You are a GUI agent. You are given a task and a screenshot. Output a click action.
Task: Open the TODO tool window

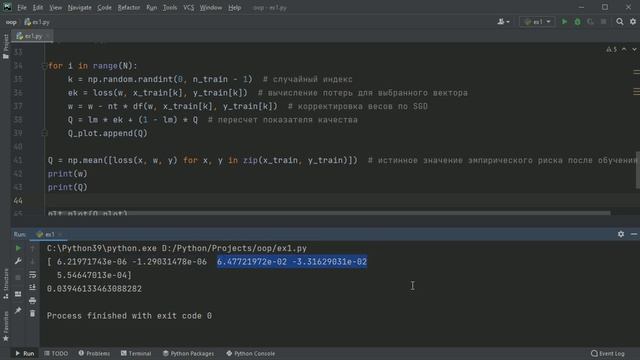coord(56,353)
